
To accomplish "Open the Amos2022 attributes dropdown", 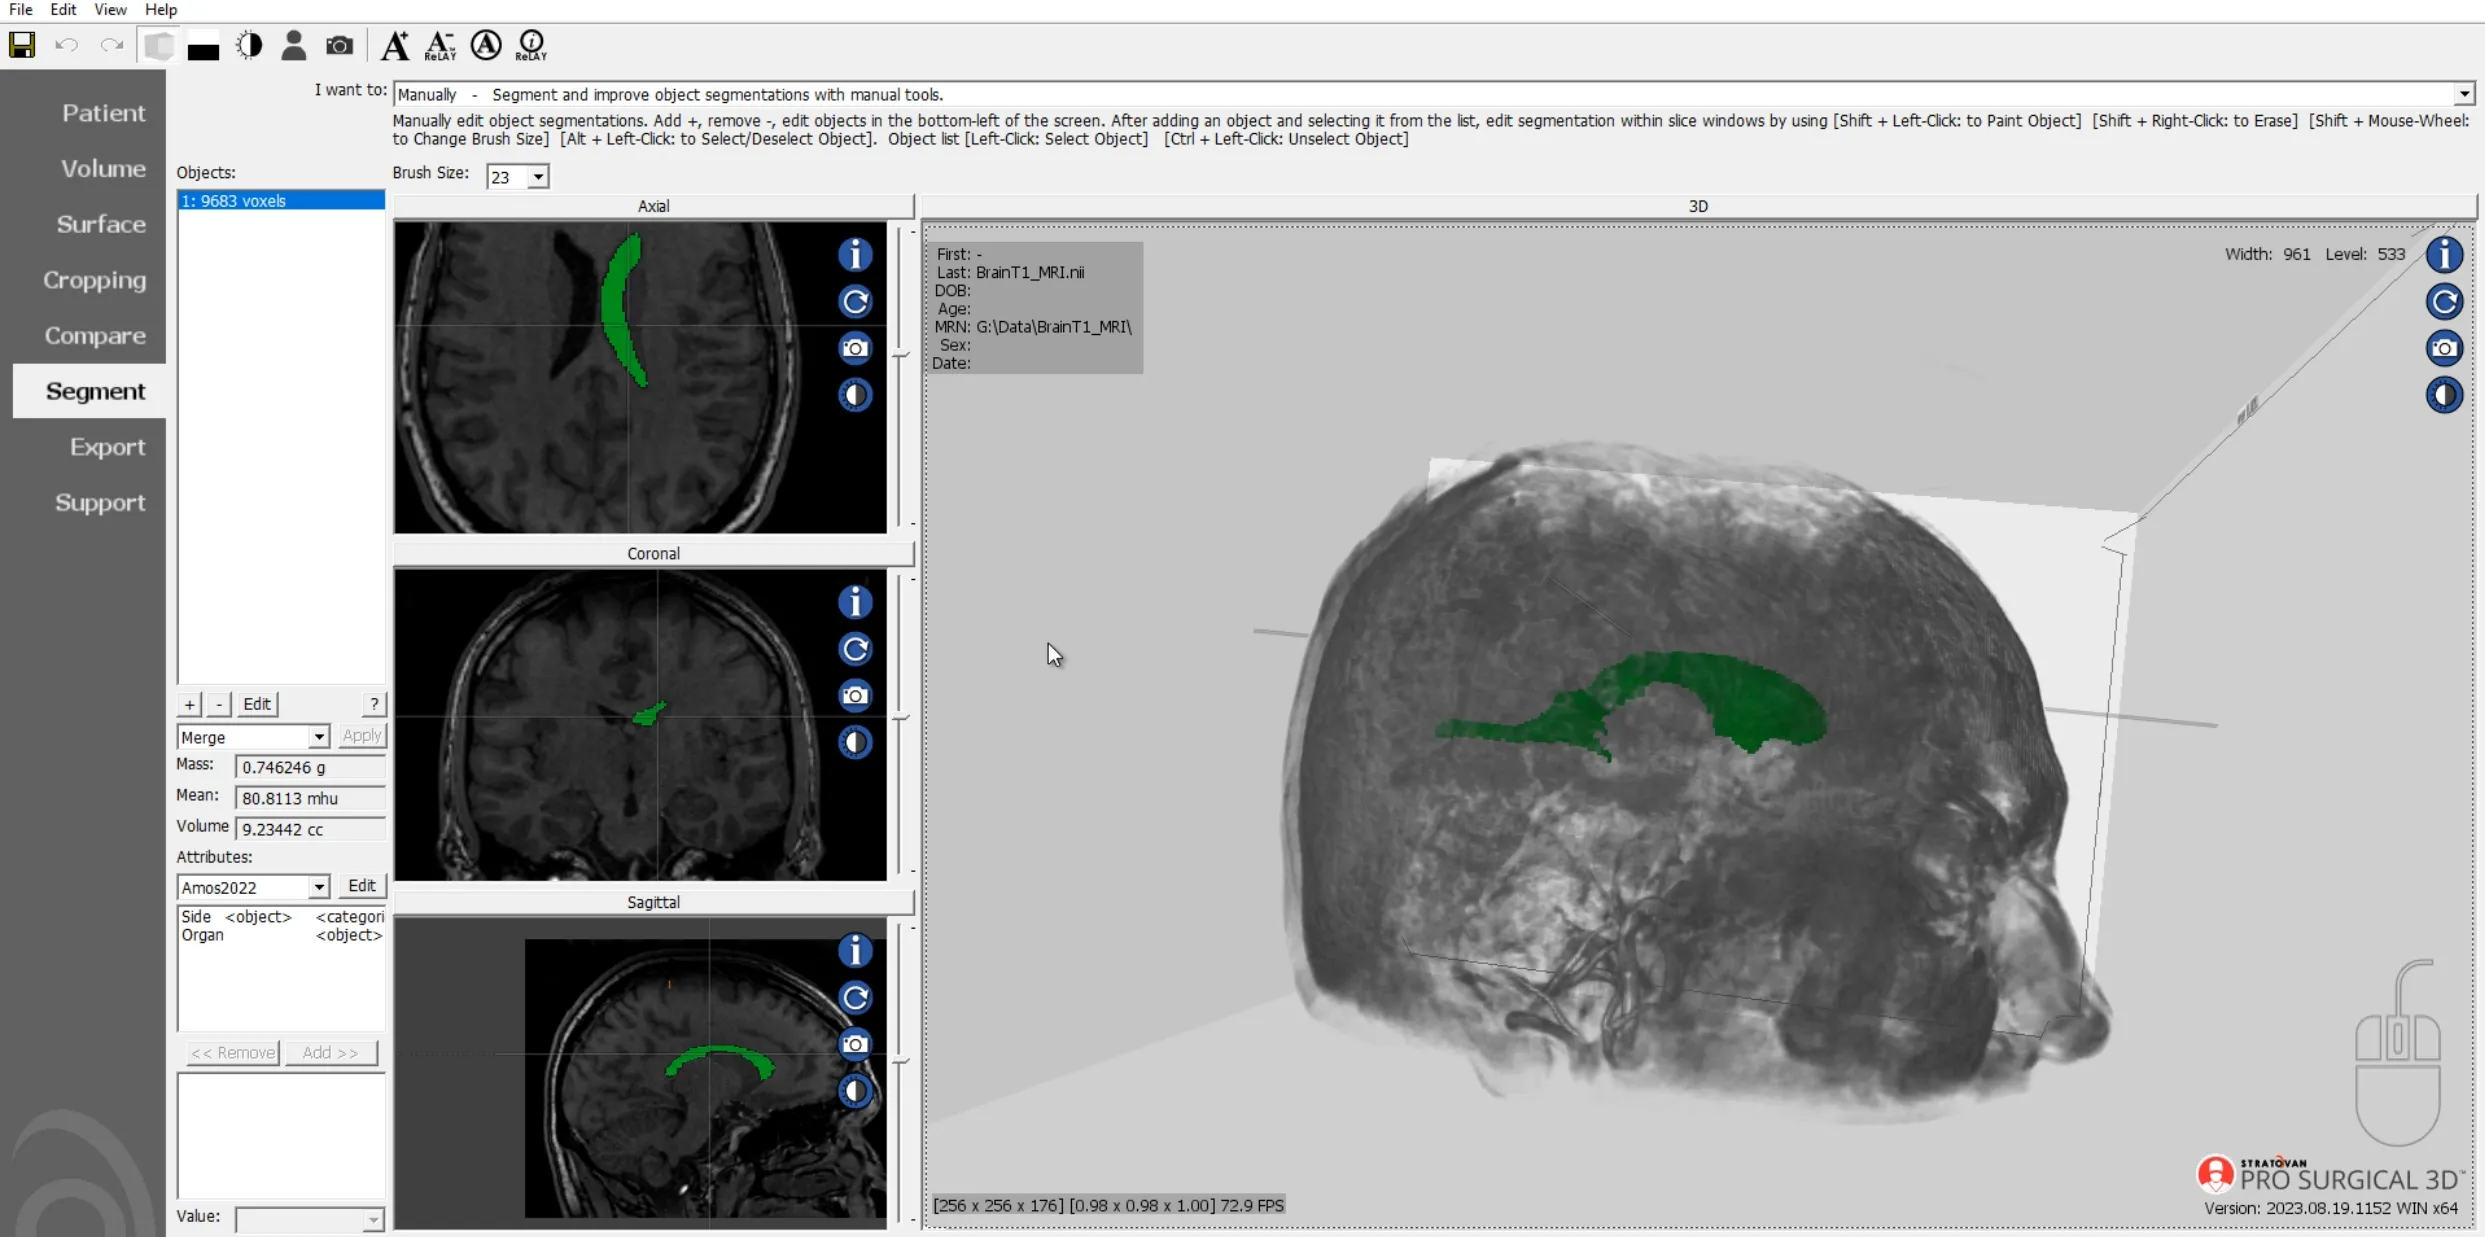I will point(318,887).
